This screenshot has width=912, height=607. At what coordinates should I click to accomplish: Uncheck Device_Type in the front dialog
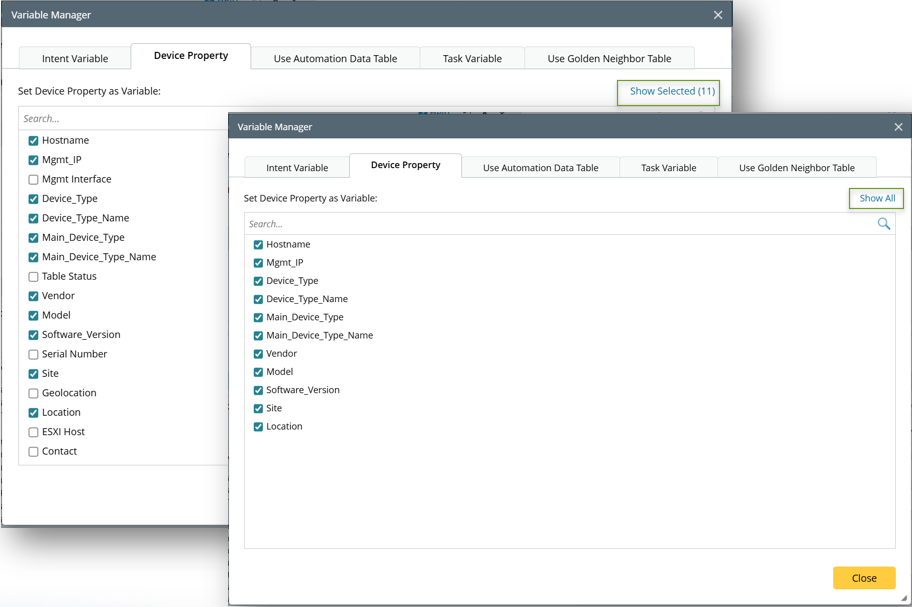(258, 281)
